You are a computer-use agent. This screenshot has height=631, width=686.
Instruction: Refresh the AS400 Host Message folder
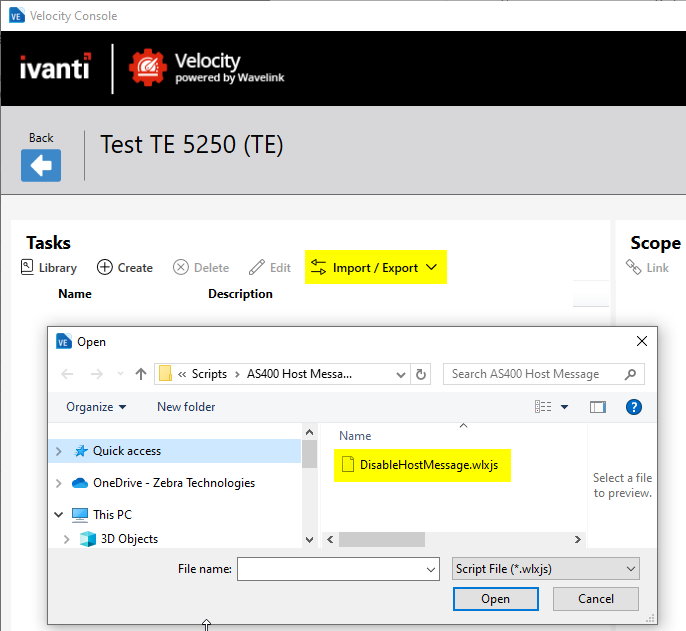(420, 375)
